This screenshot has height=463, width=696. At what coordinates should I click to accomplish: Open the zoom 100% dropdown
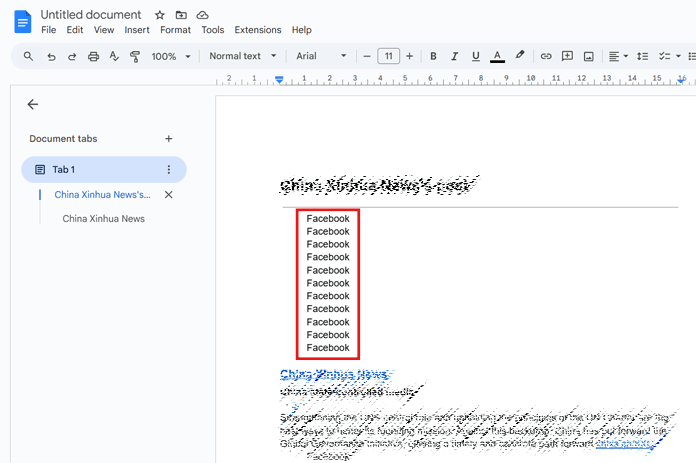[171, 56]
